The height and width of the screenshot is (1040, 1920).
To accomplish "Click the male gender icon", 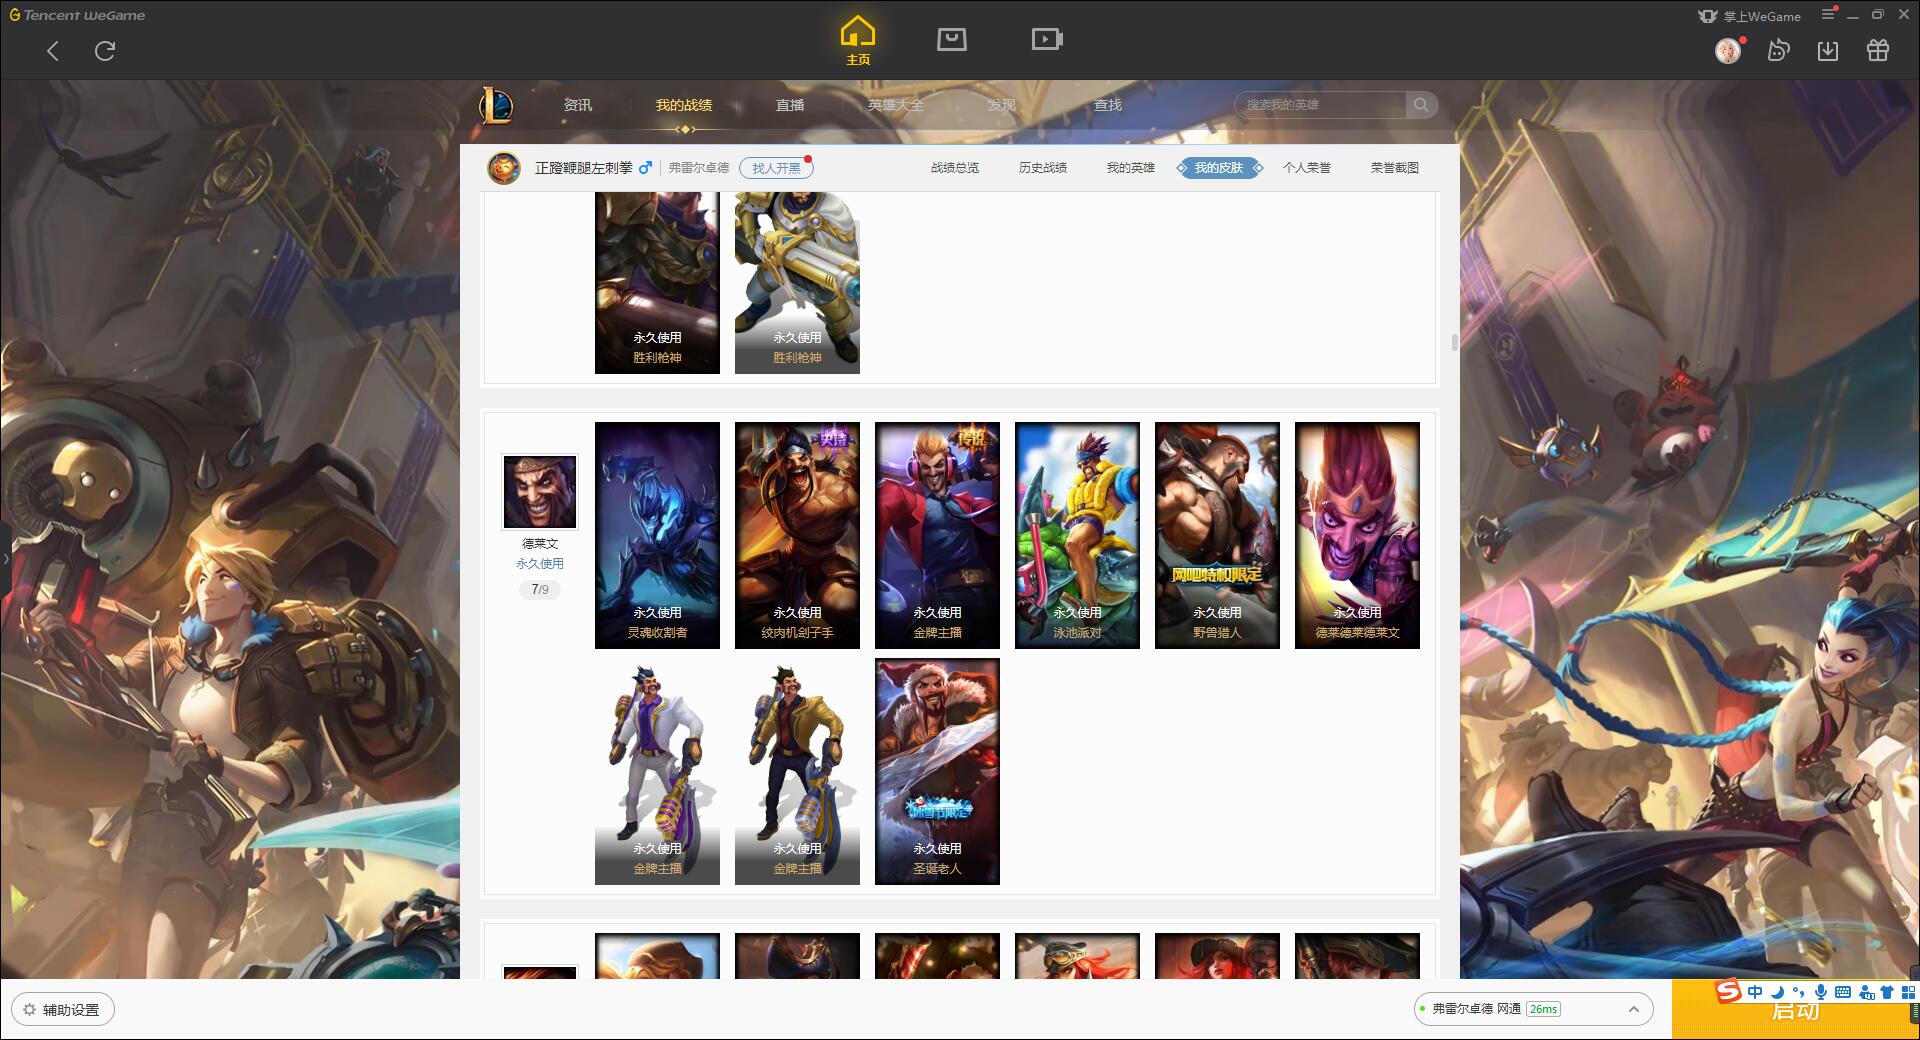I will 646,167.
